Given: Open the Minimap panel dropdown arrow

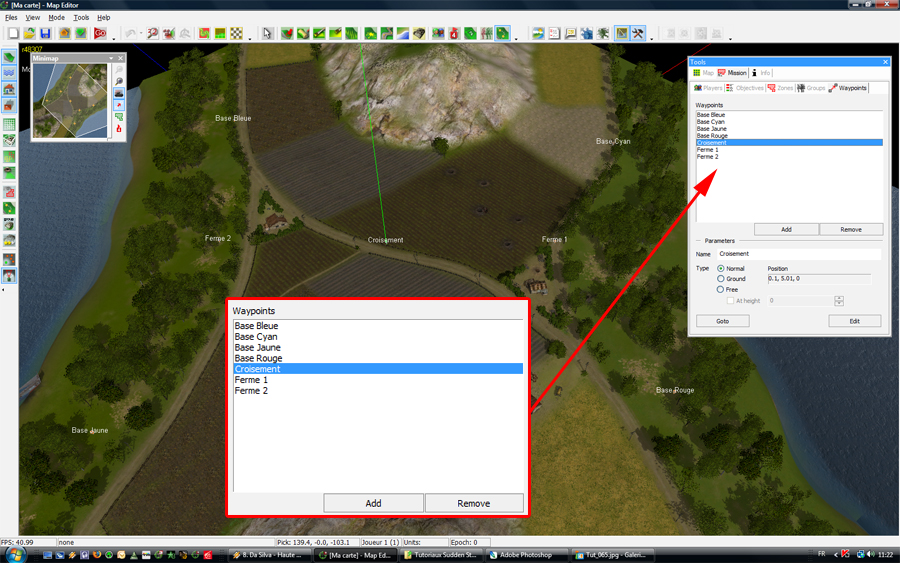Looking at the screenshot, I should click(x=111, y=59).
